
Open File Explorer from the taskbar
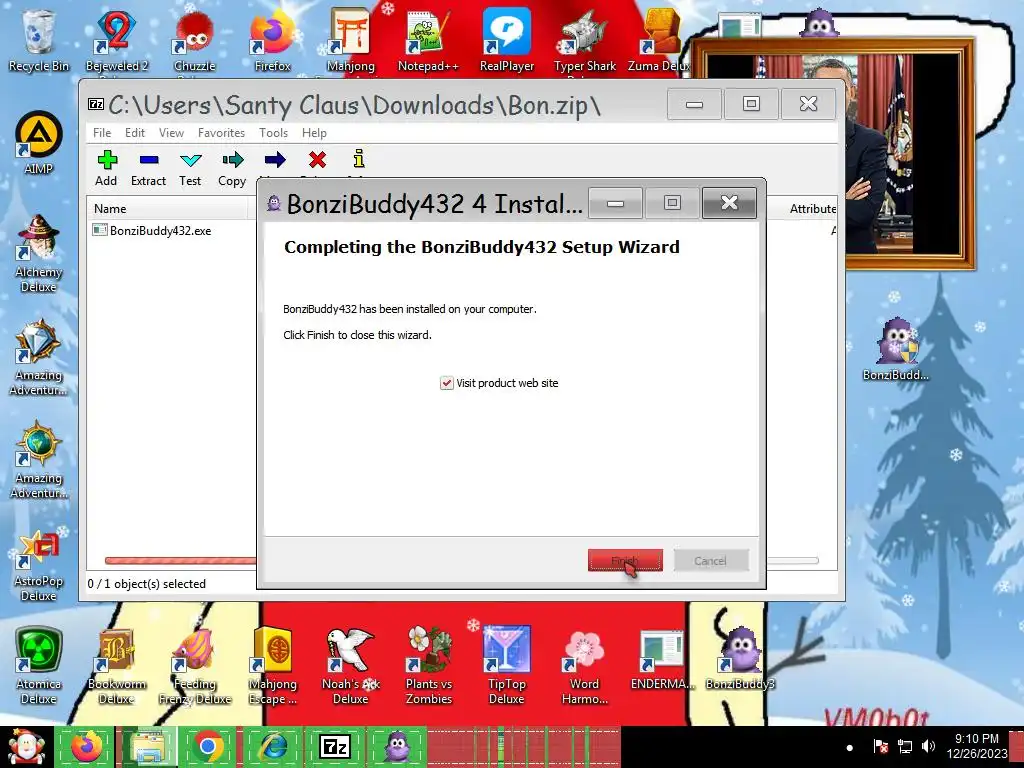(148, 747)
